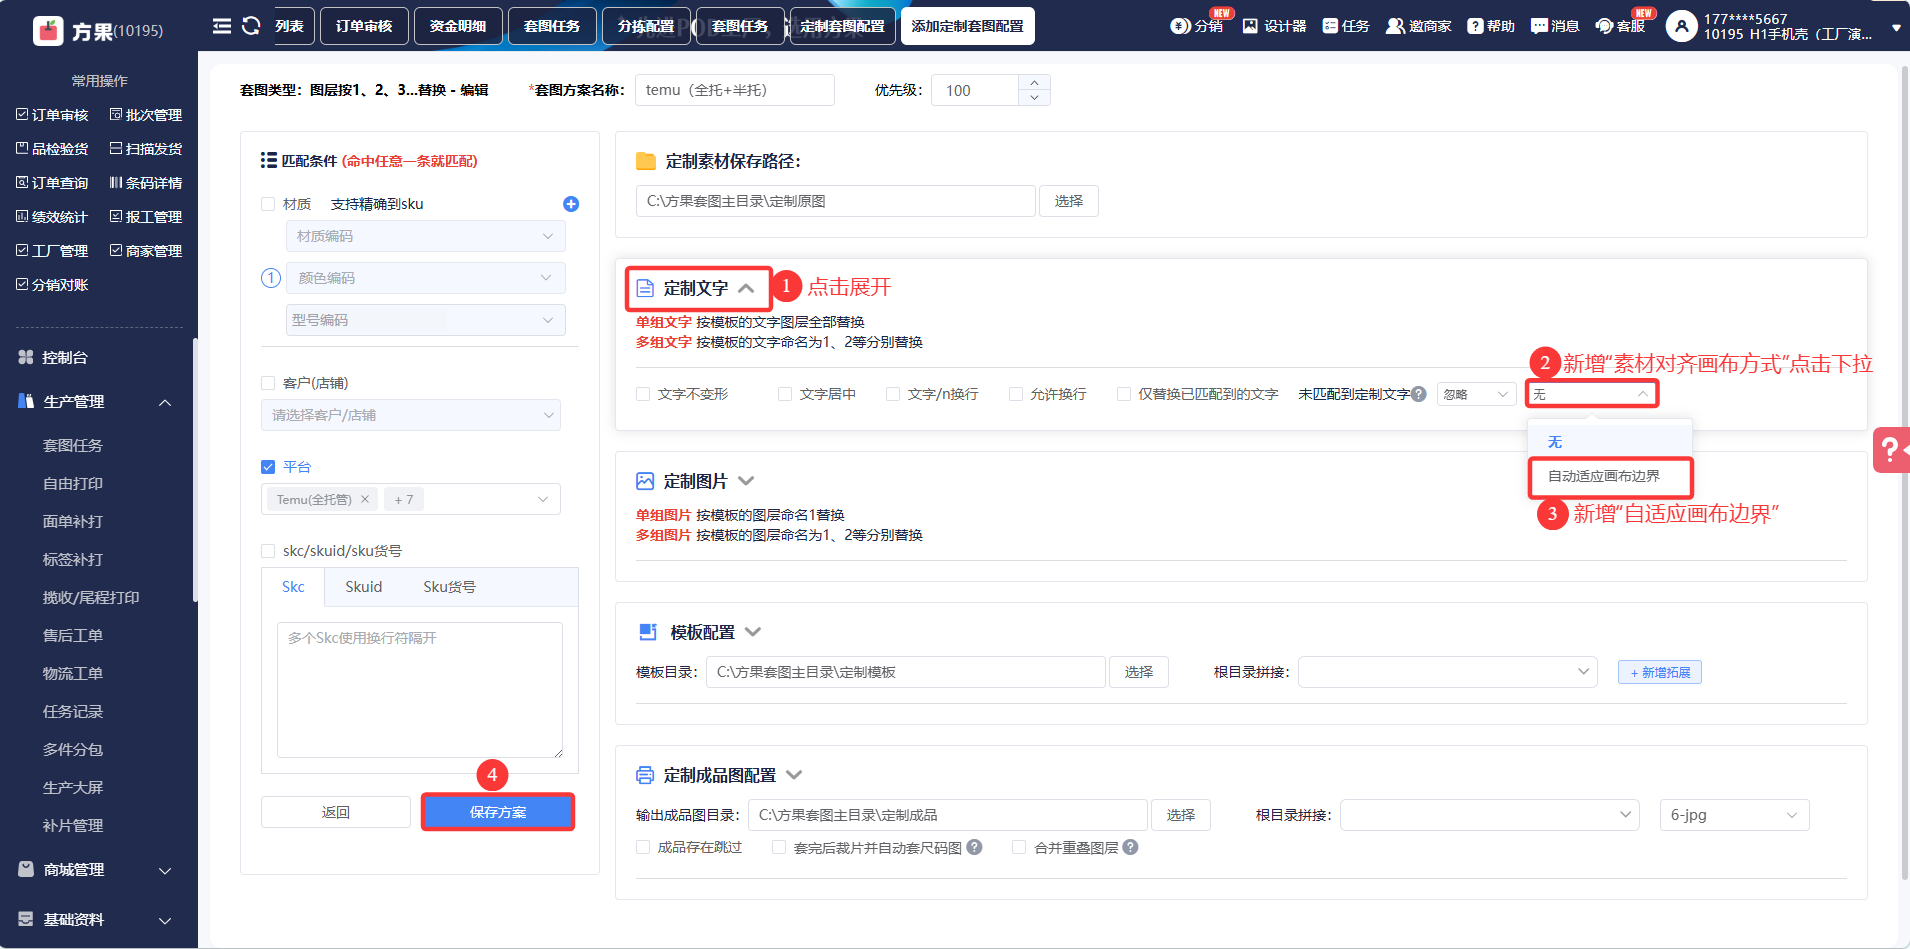Switch to the 资金明细 tab in the top bar

tap(458, 26)
